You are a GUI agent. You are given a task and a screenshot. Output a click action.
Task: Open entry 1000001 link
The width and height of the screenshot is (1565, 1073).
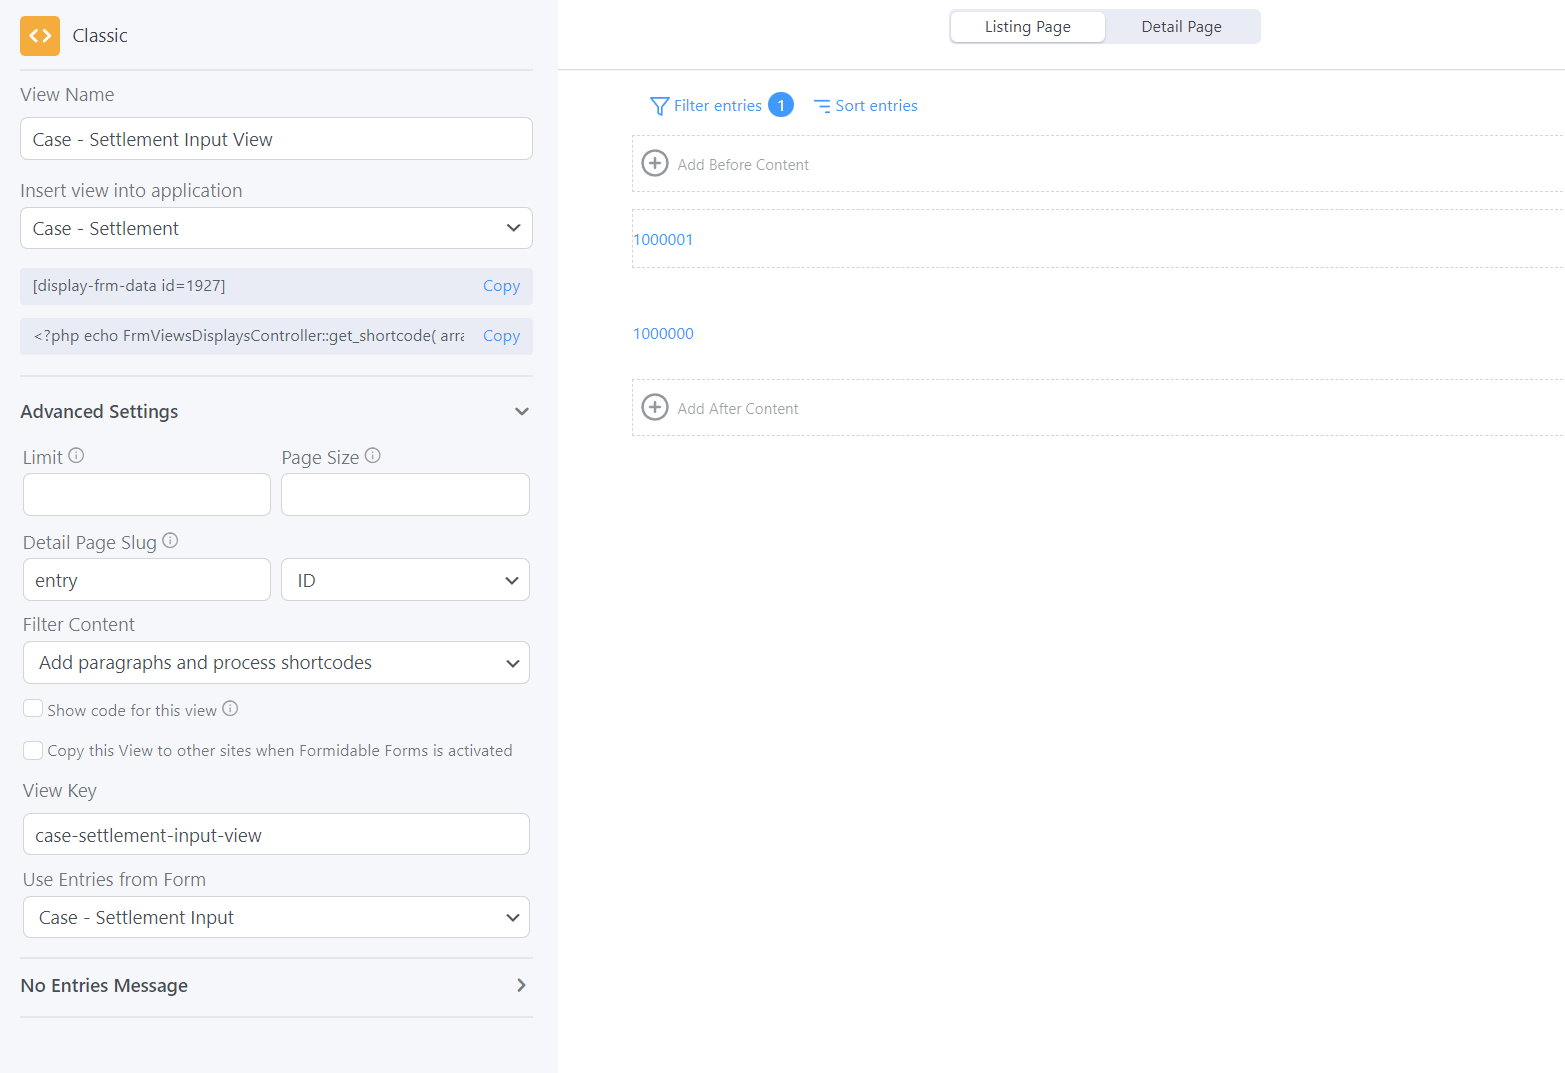663,240
